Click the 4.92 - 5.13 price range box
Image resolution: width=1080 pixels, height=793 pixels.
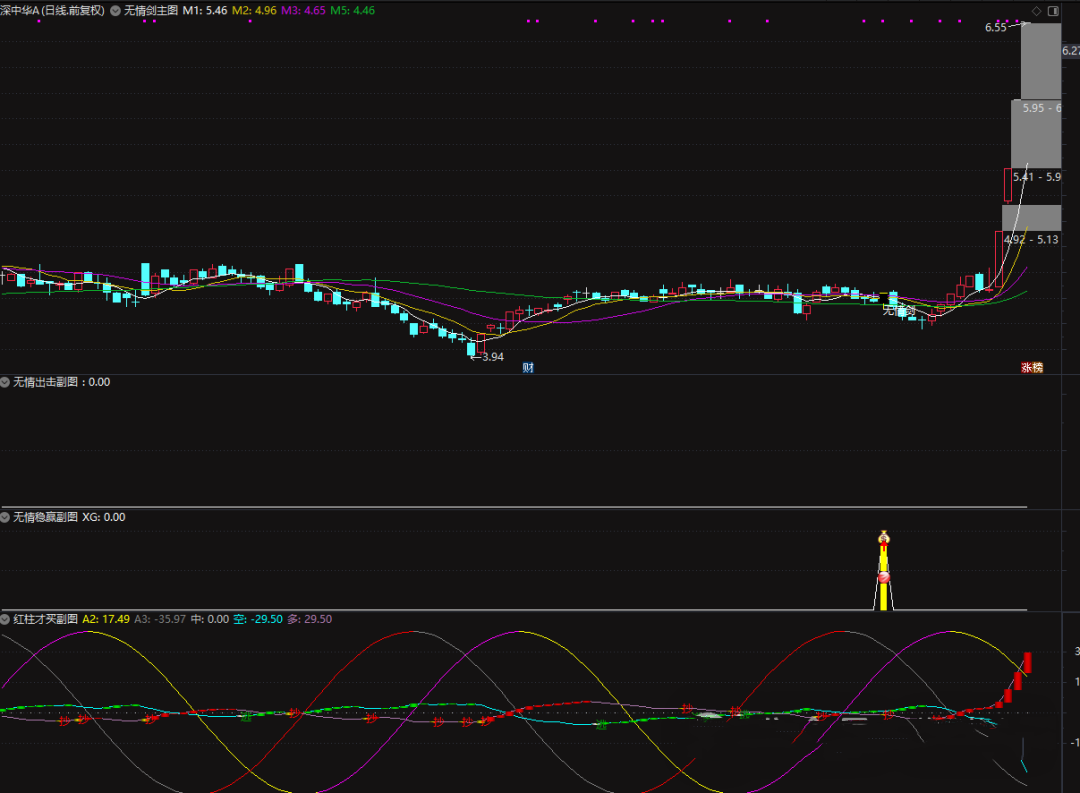coord(1031,239)
